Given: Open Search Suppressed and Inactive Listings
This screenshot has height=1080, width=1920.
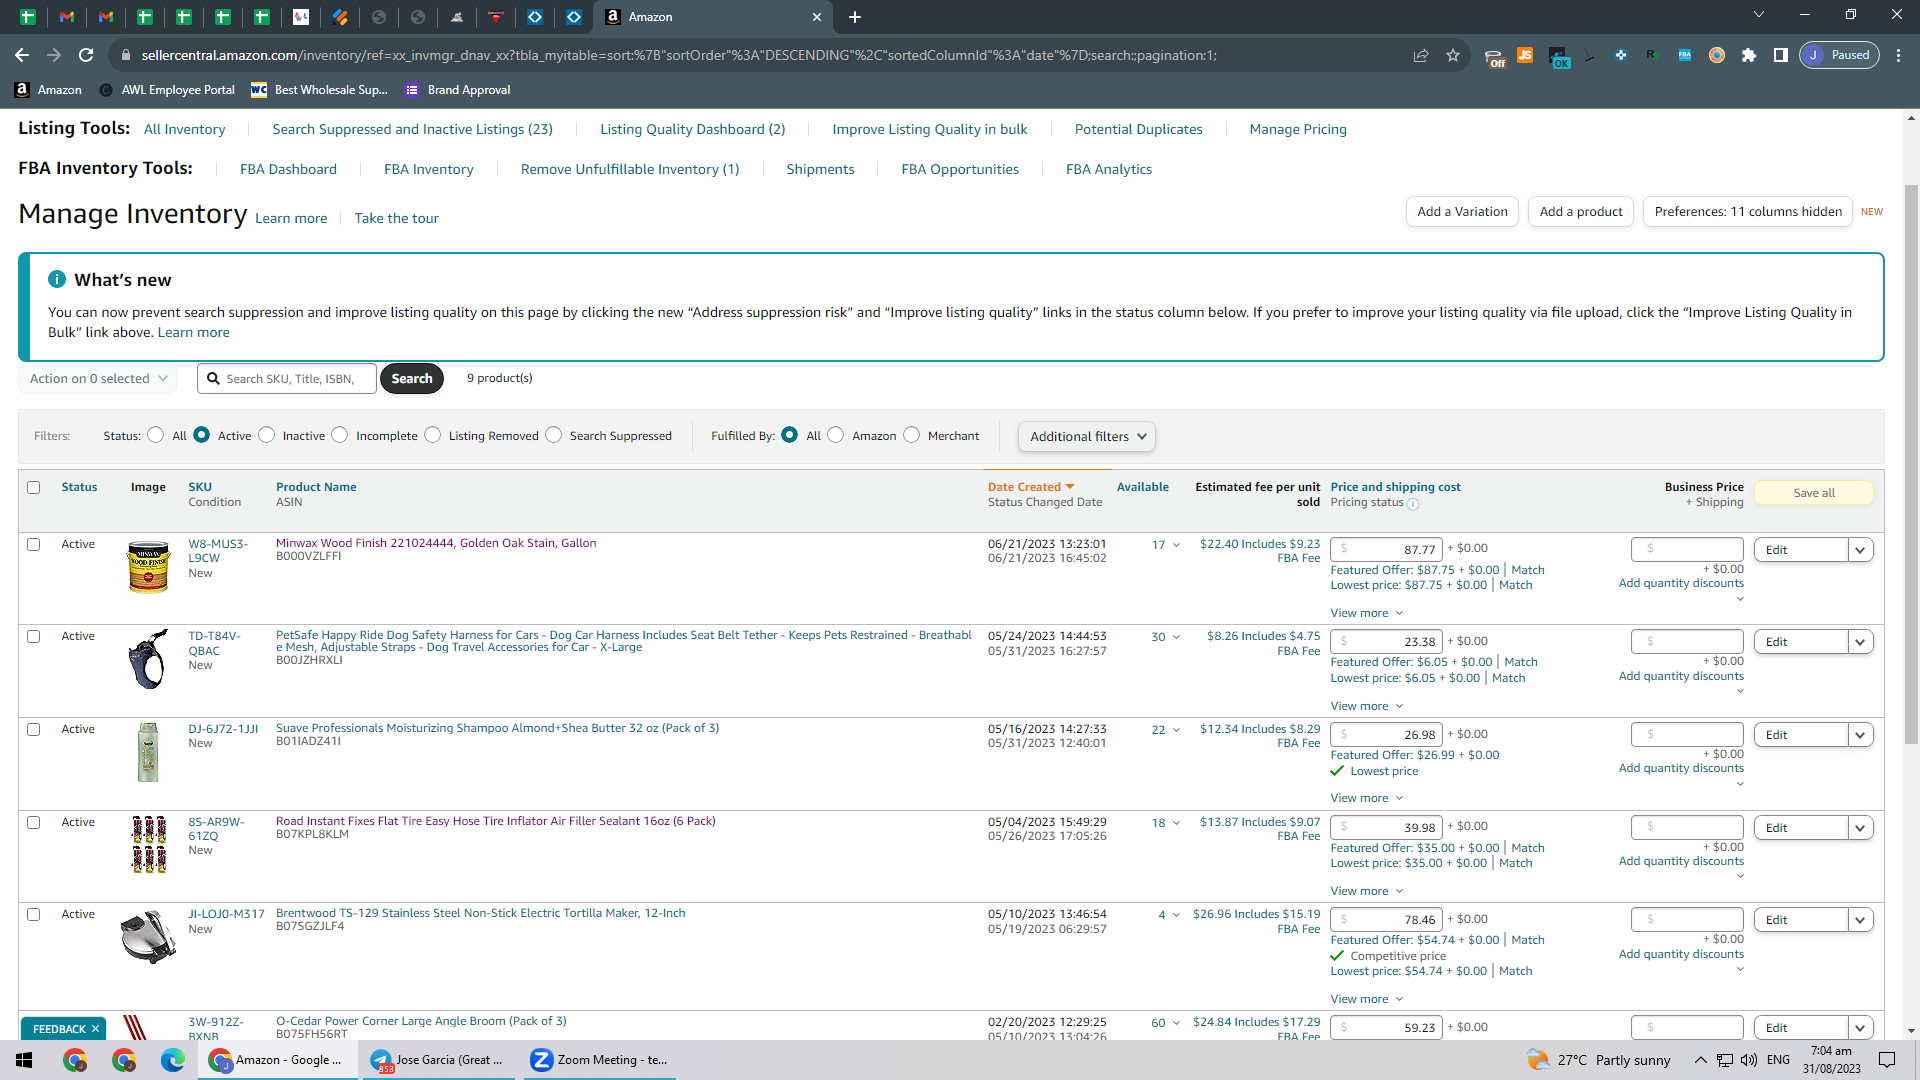Looking at the screenshot, I should (x=412, y=130).
